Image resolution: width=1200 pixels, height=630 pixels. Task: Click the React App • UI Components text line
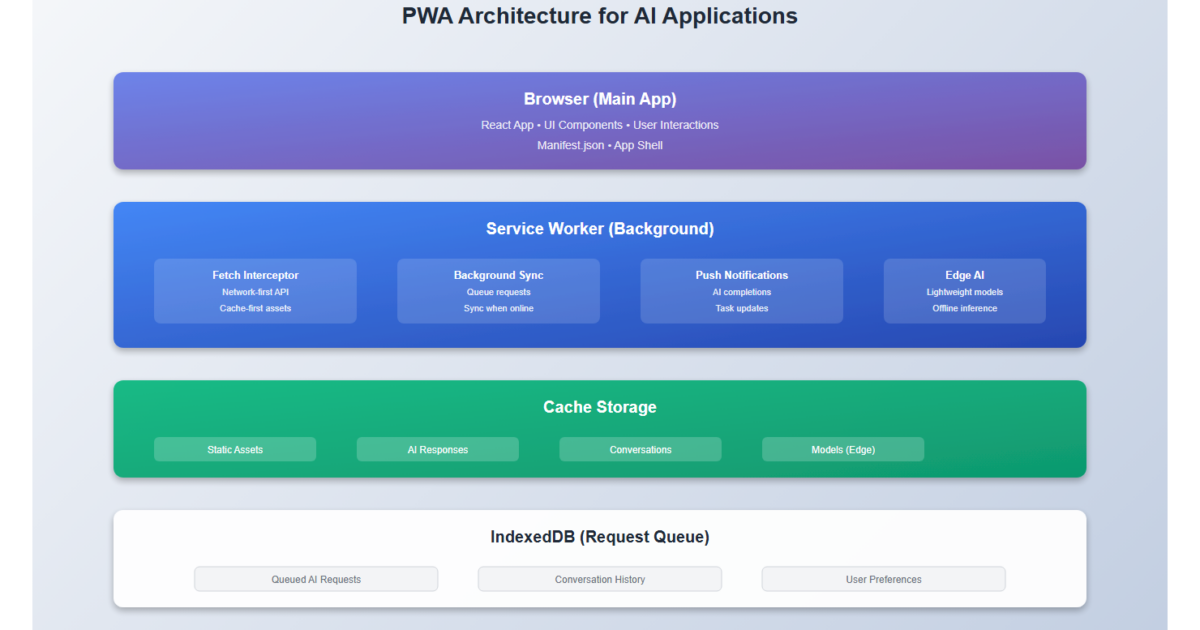(x=600, y=125)
